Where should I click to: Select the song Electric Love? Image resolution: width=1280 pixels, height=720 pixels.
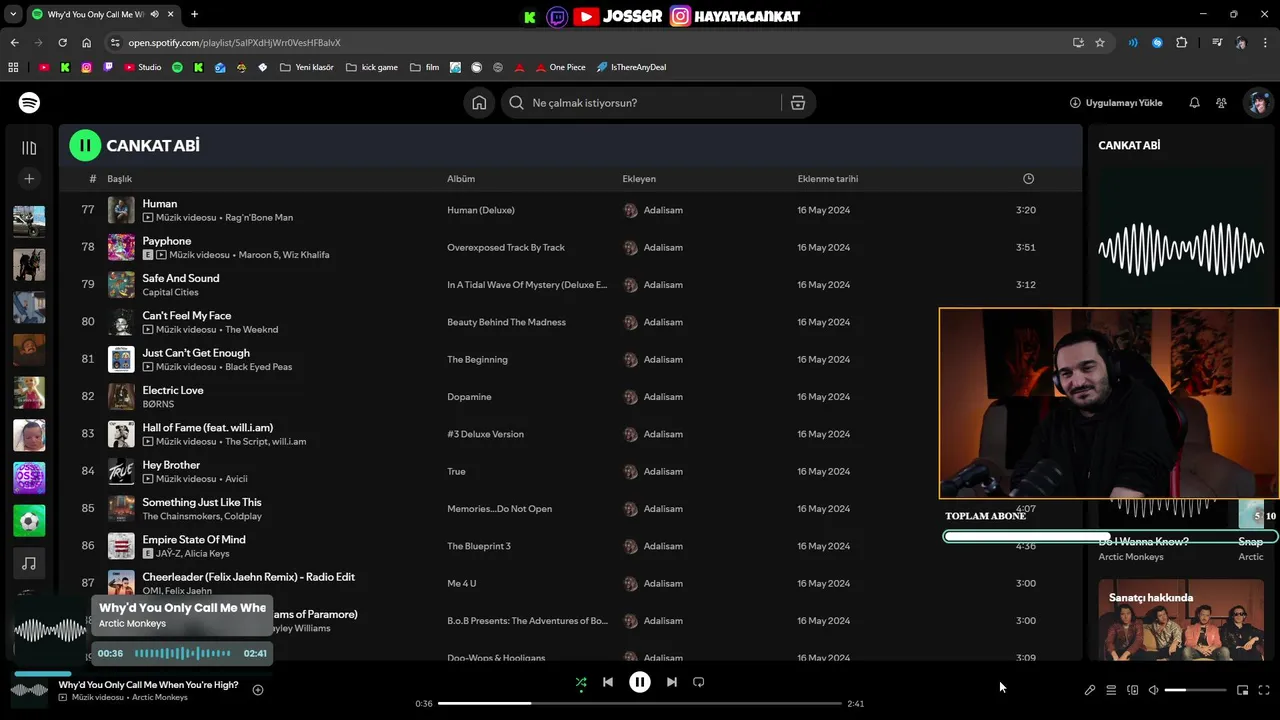click(173, 390)
